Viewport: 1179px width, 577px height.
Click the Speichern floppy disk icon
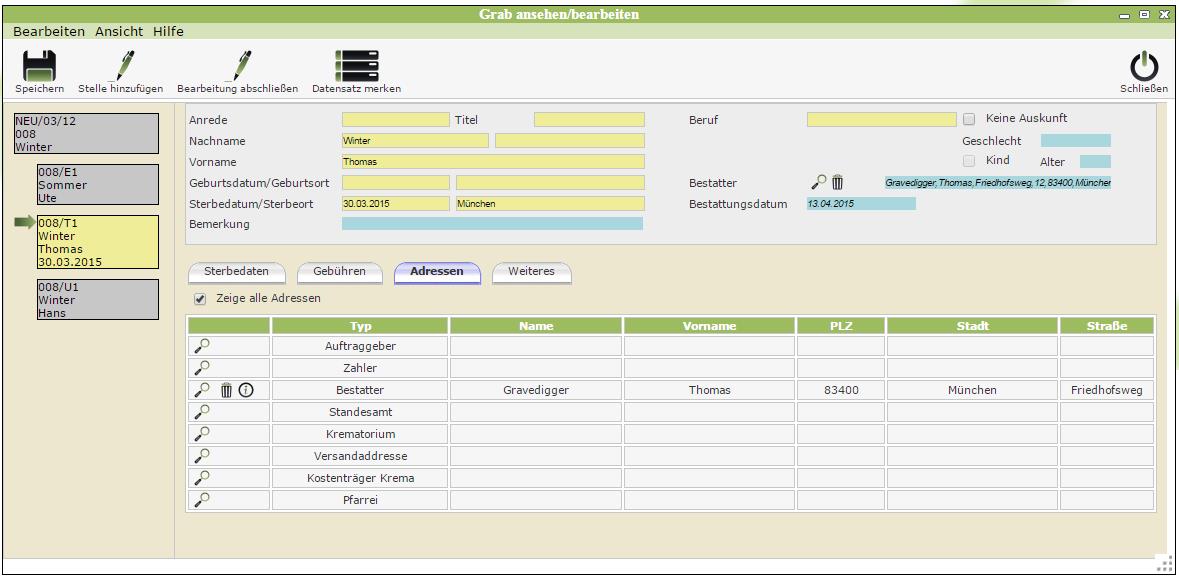(39, 66)
